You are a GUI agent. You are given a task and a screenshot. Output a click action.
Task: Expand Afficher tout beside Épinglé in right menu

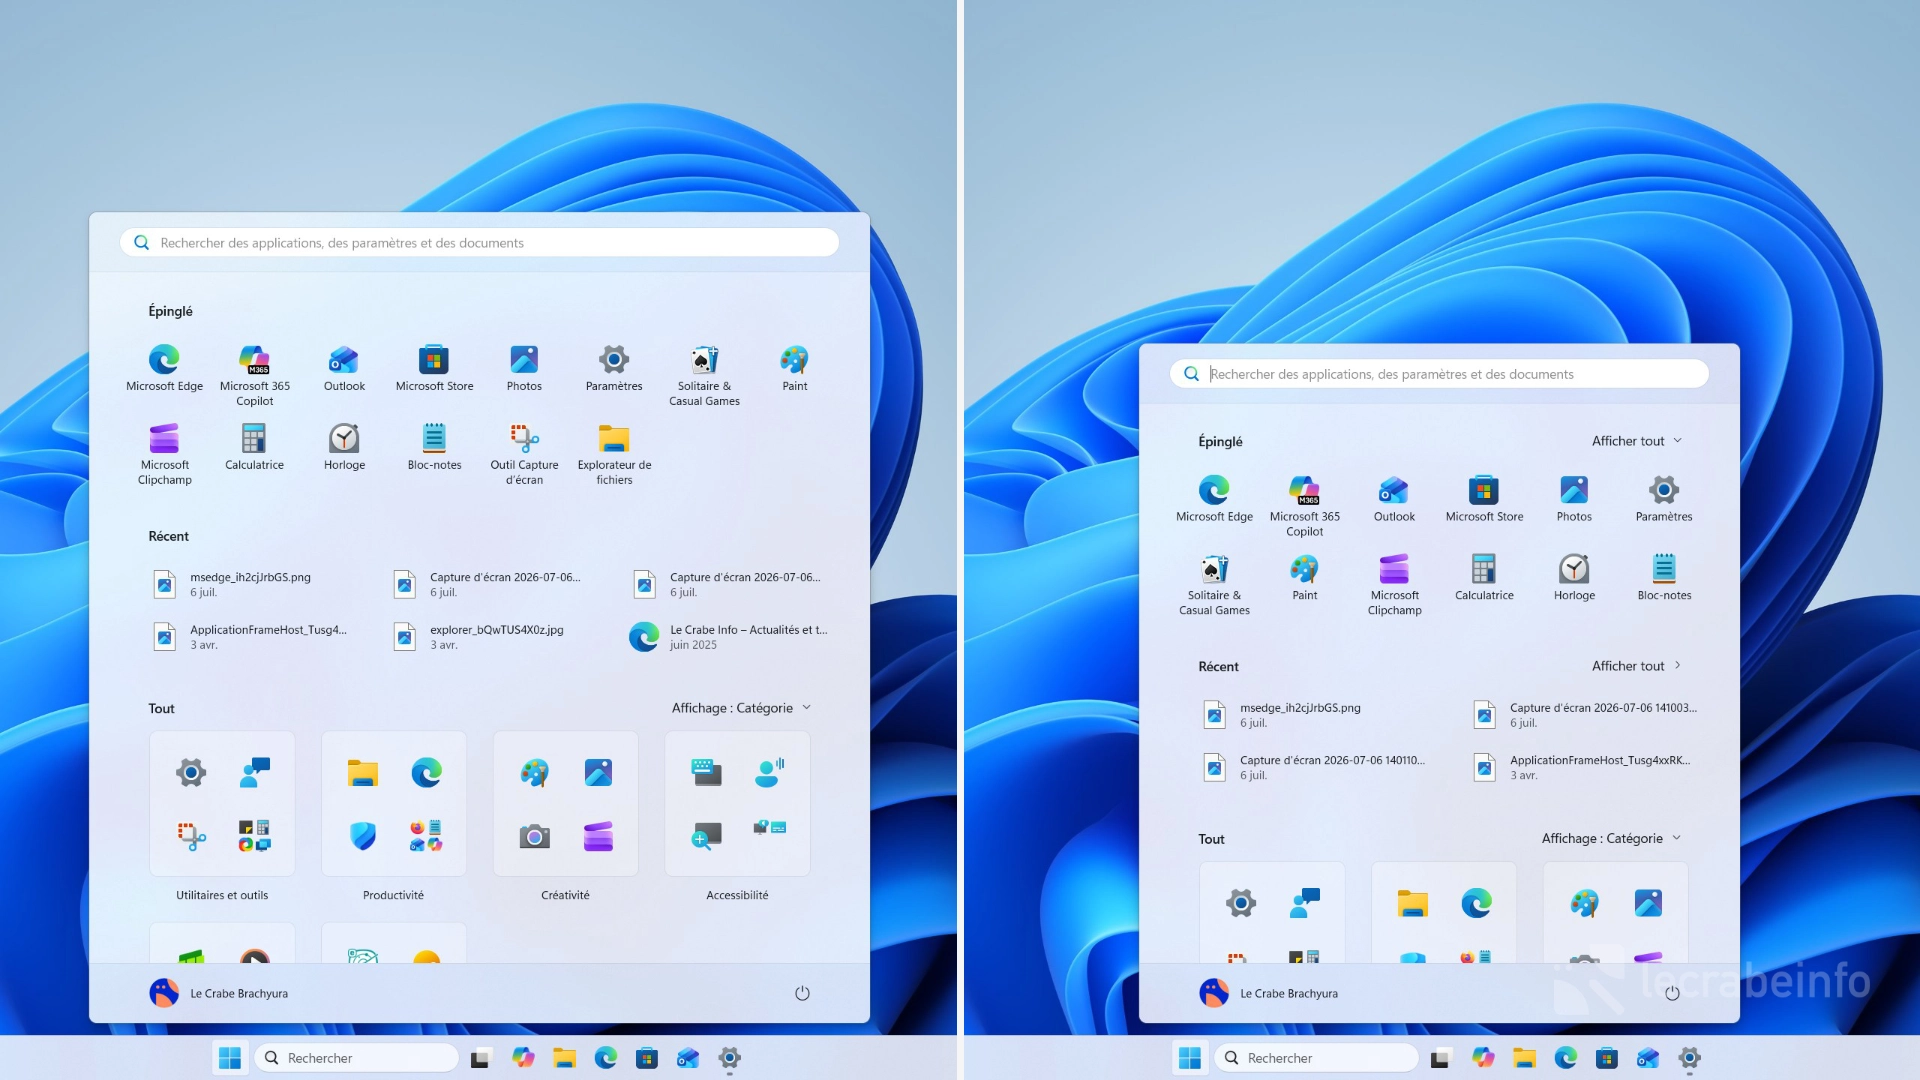1637,441
